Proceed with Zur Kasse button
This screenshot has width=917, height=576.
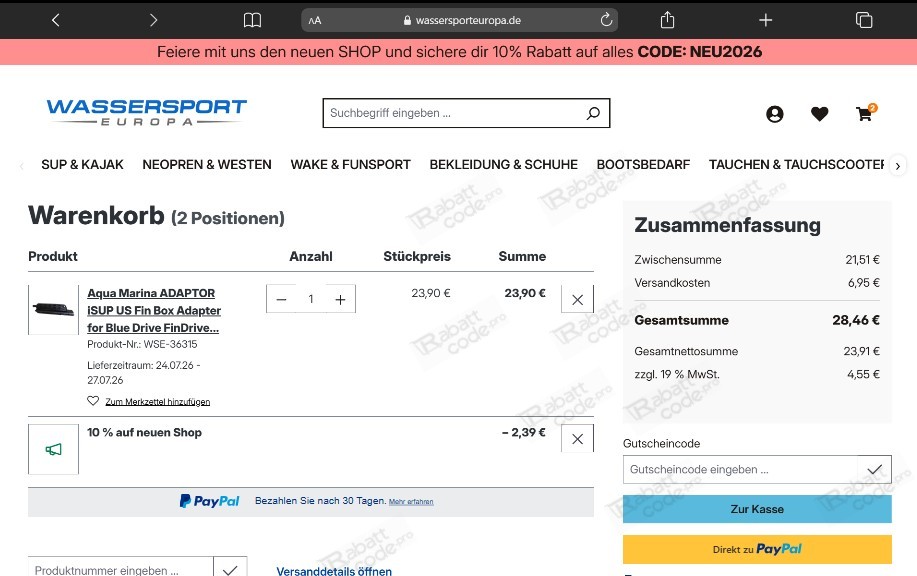coord(757,509)
